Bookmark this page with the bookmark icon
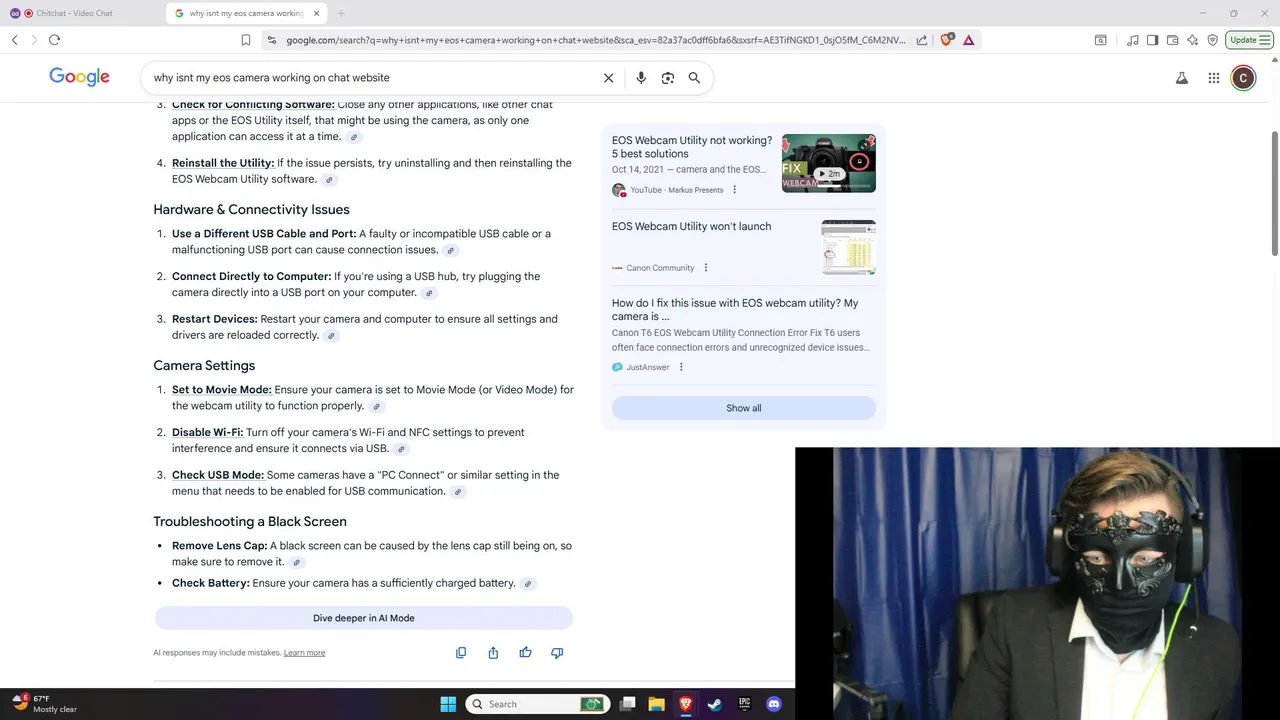 [x=246, y=40]
